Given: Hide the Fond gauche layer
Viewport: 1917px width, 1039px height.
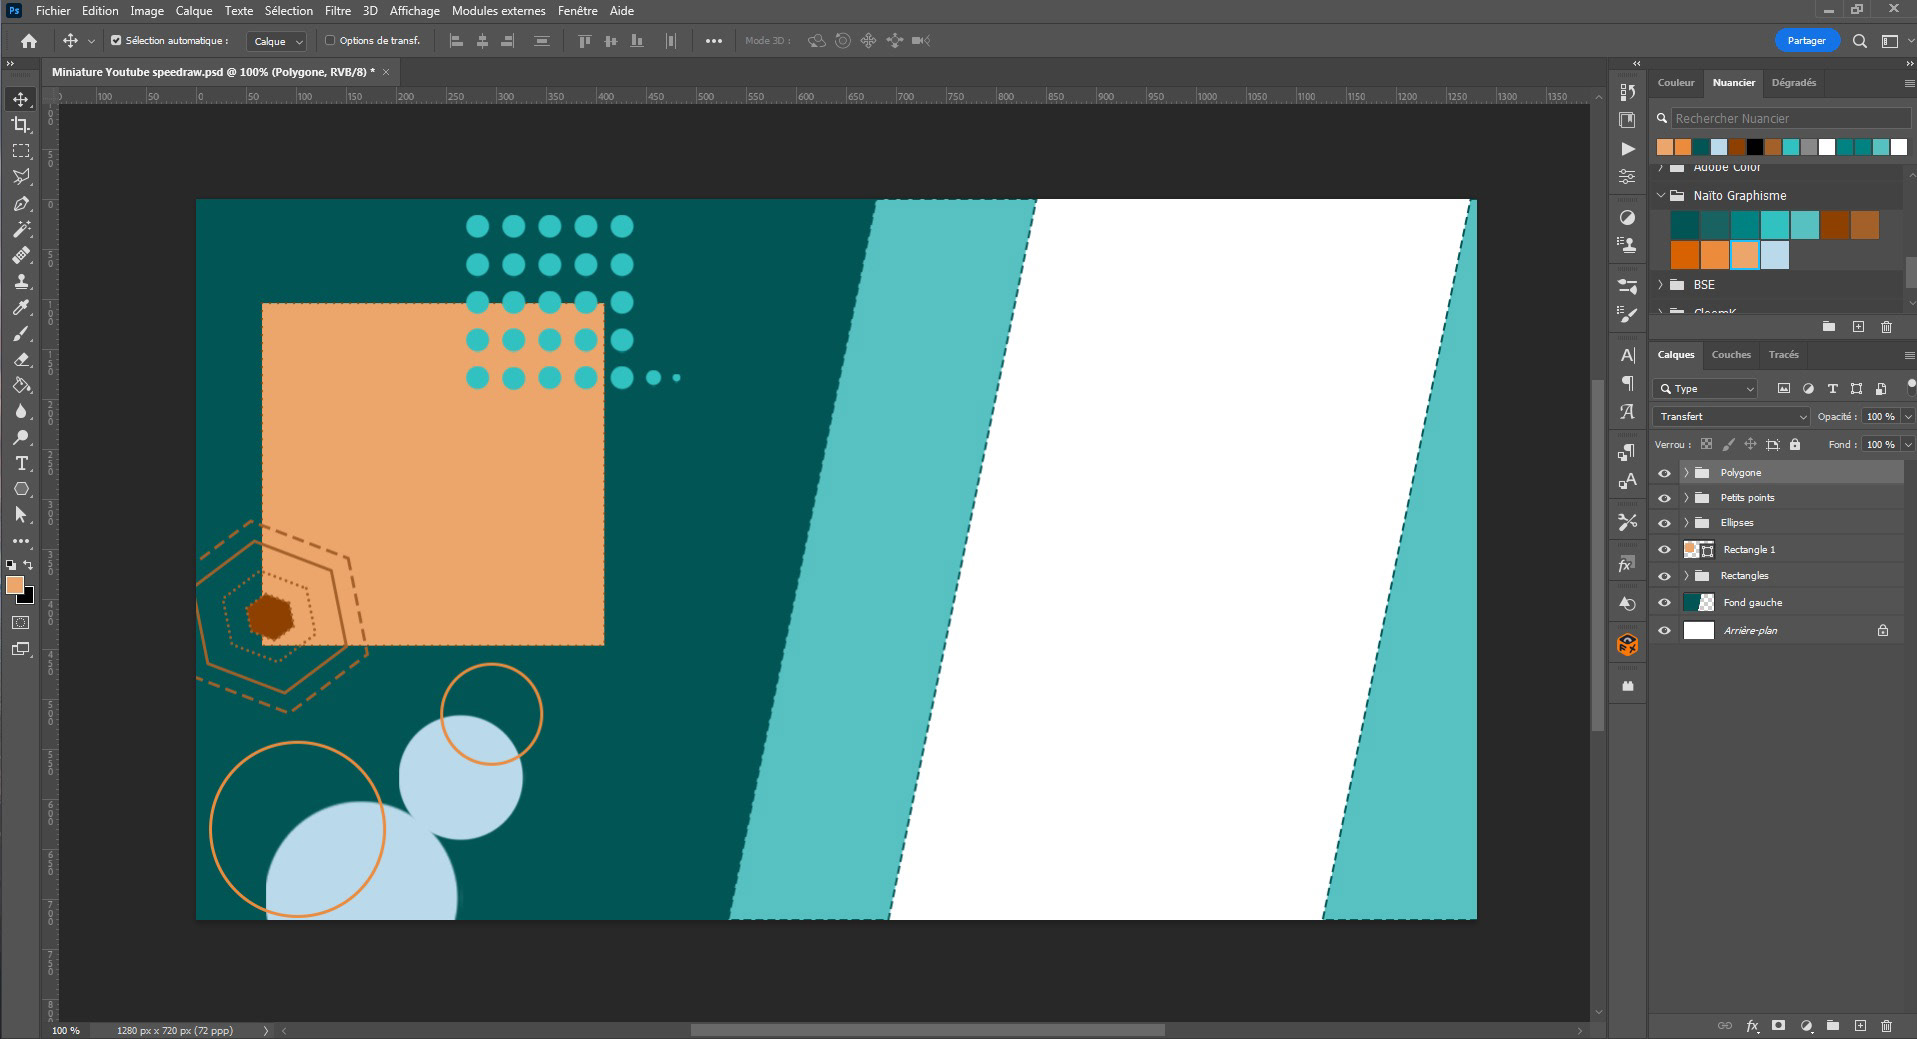Looking at the screenshot, I should point(1664,603).
